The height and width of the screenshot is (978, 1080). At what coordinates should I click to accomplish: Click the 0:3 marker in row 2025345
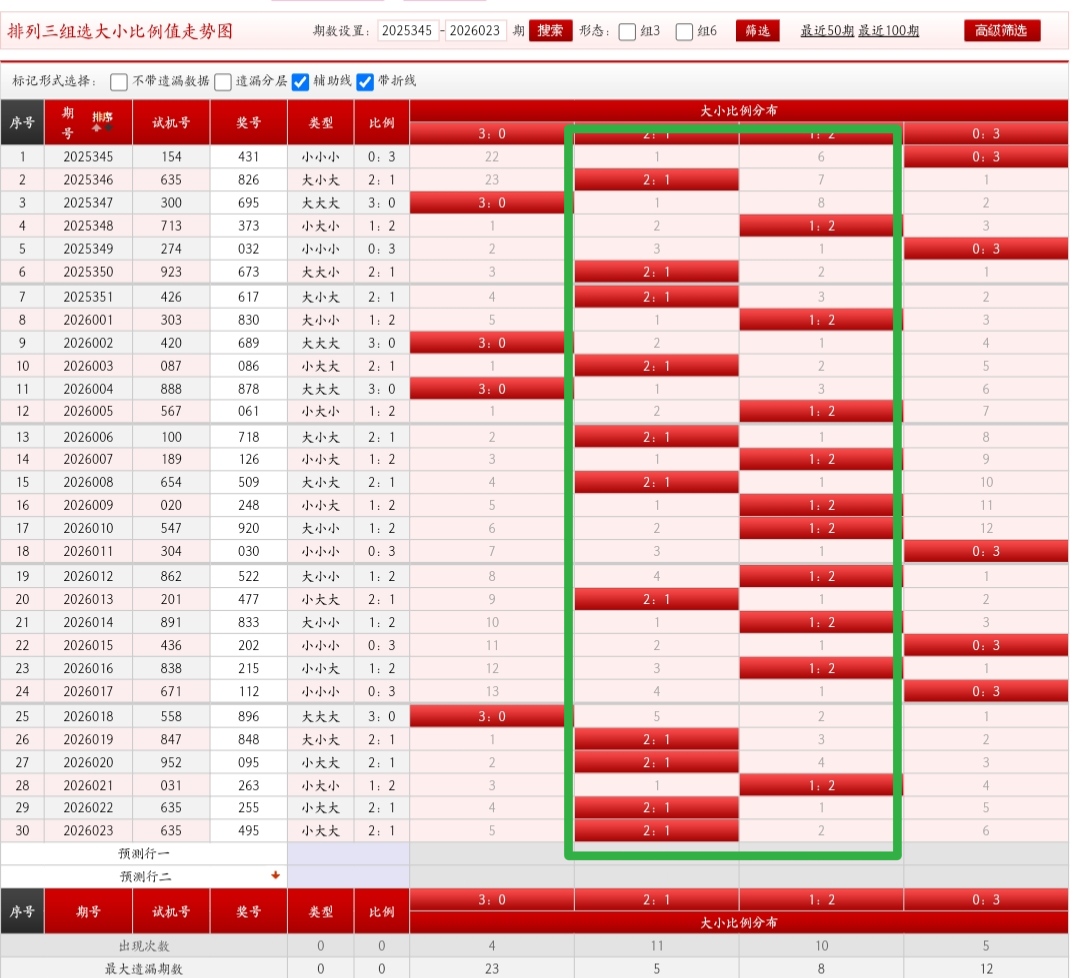985,157
